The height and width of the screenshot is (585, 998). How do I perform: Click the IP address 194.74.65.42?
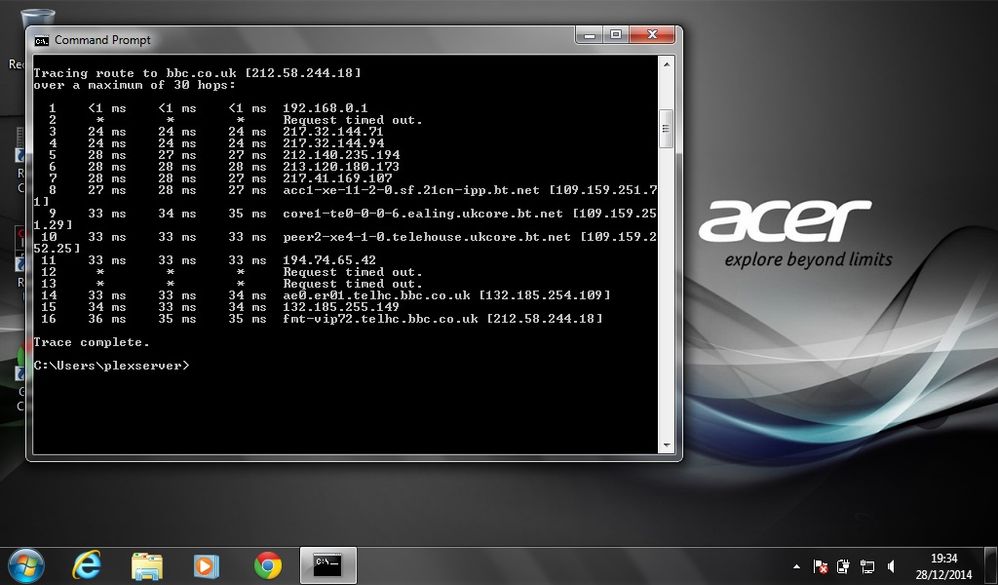[330, 260]
